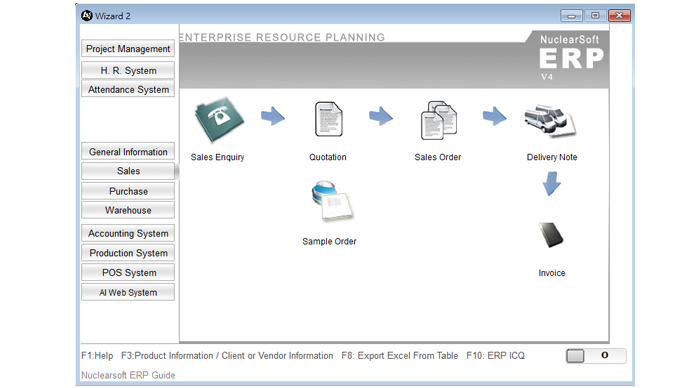Open the H. R. System module
Screen dimensions: 700x388
click(128, 71)
